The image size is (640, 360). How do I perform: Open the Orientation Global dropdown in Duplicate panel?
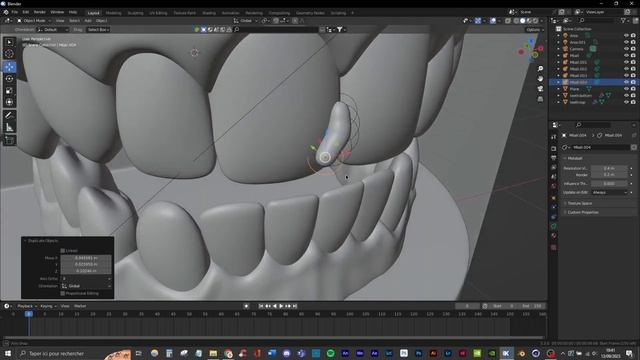[x=86, y=286]
